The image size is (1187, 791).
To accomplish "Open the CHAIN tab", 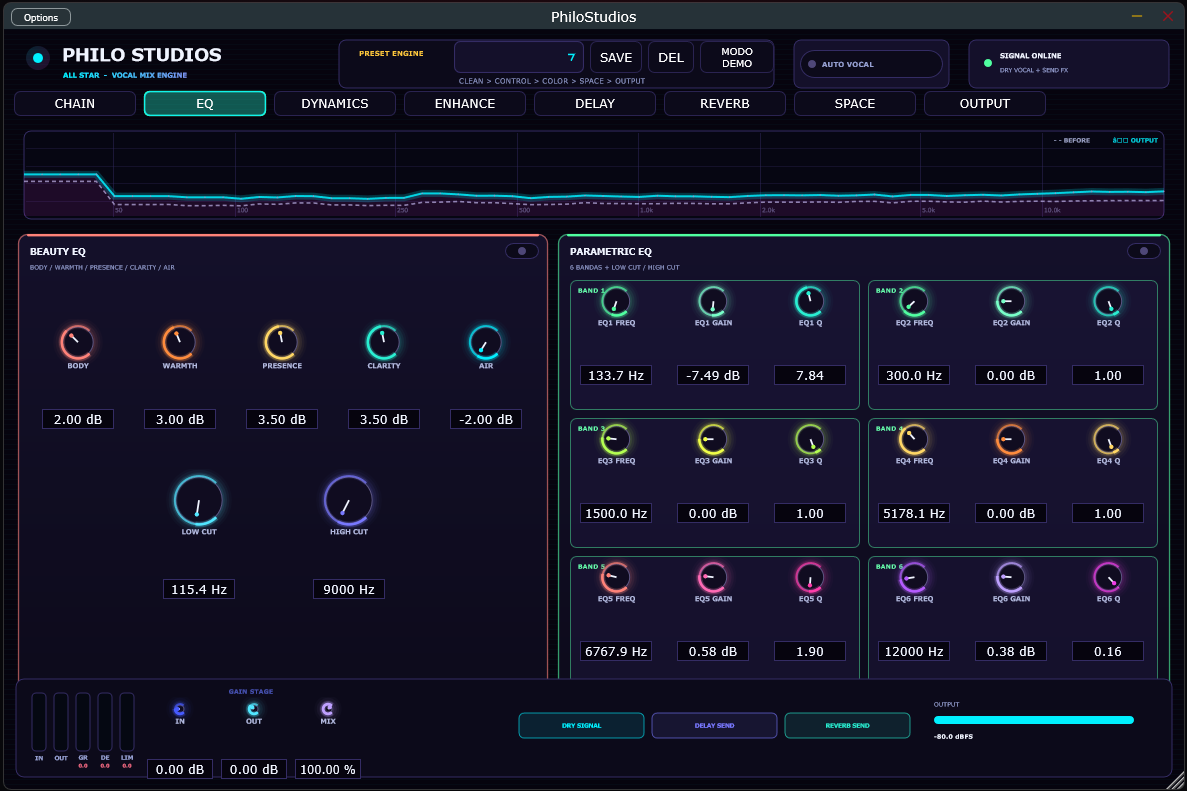I will point(75,104).
